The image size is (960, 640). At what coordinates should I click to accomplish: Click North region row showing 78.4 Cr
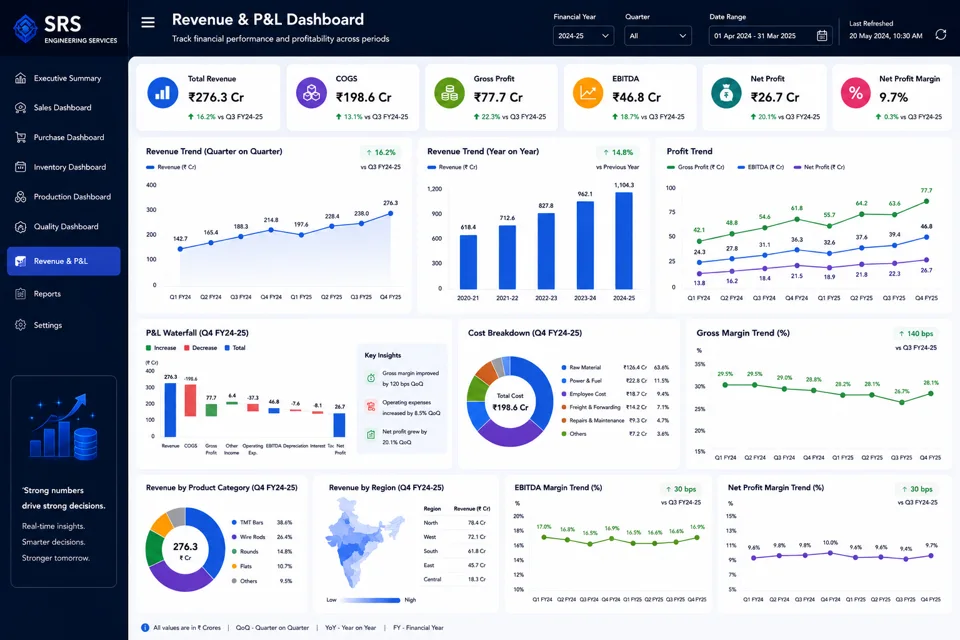coord(457,523)
